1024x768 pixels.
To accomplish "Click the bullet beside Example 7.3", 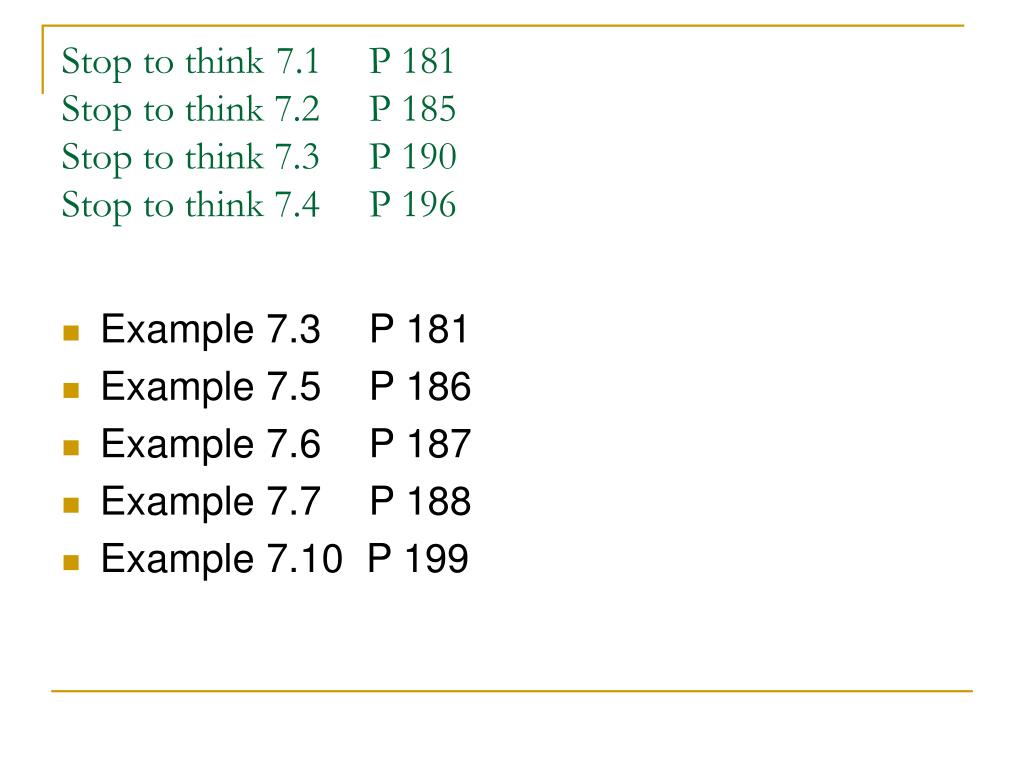I will click(x=71, y=333).
